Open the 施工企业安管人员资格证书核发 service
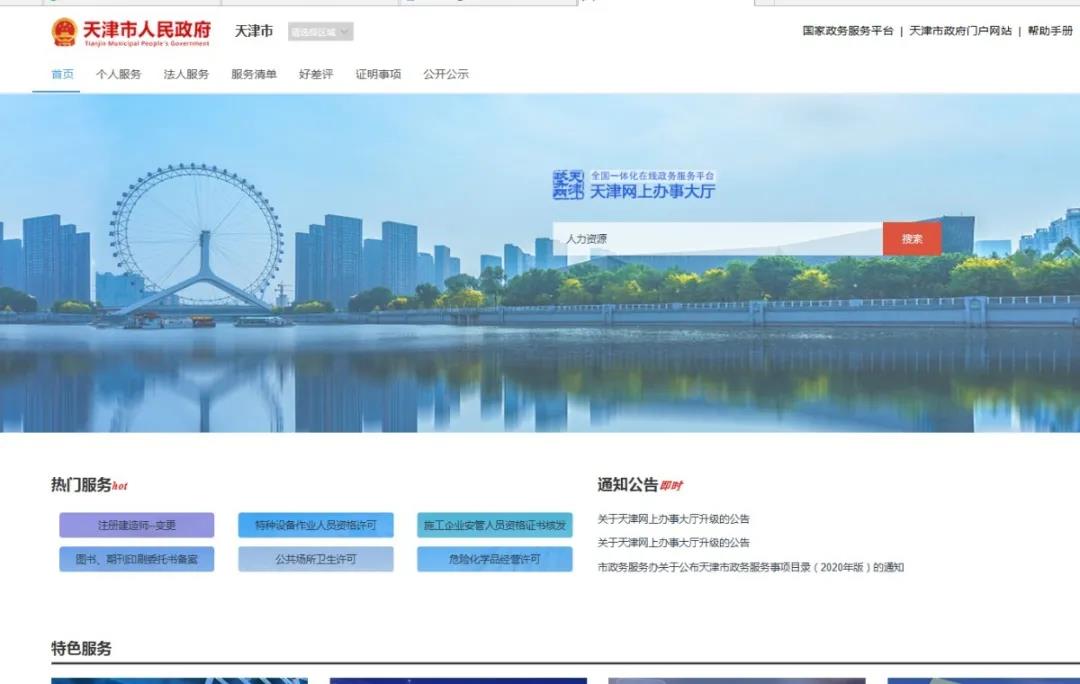Image resolution: width=1080 pixels, height=684 pixels. pos(495,525)
